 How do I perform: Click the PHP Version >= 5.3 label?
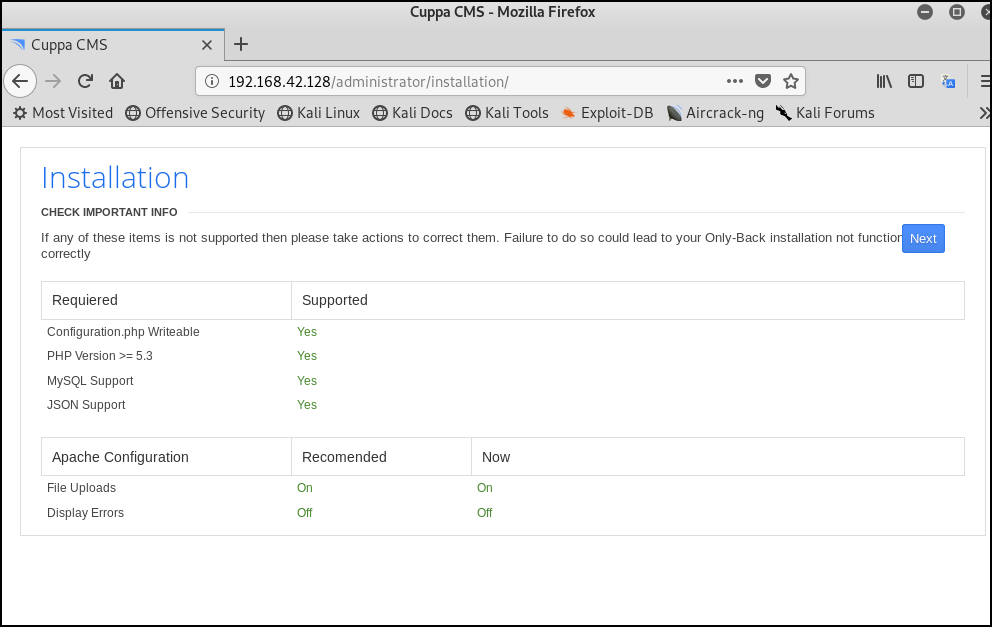[100, 356]
